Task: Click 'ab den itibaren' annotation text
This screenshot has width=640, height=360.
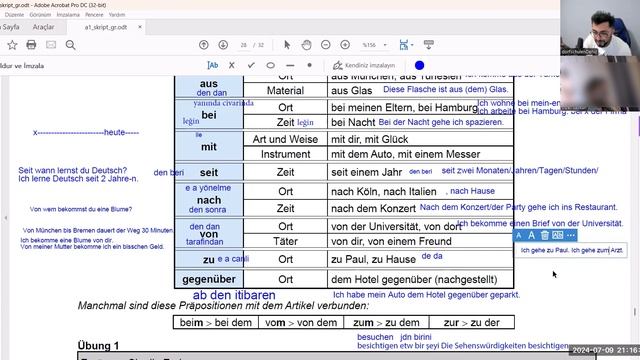Action: [x=234, y=295]
